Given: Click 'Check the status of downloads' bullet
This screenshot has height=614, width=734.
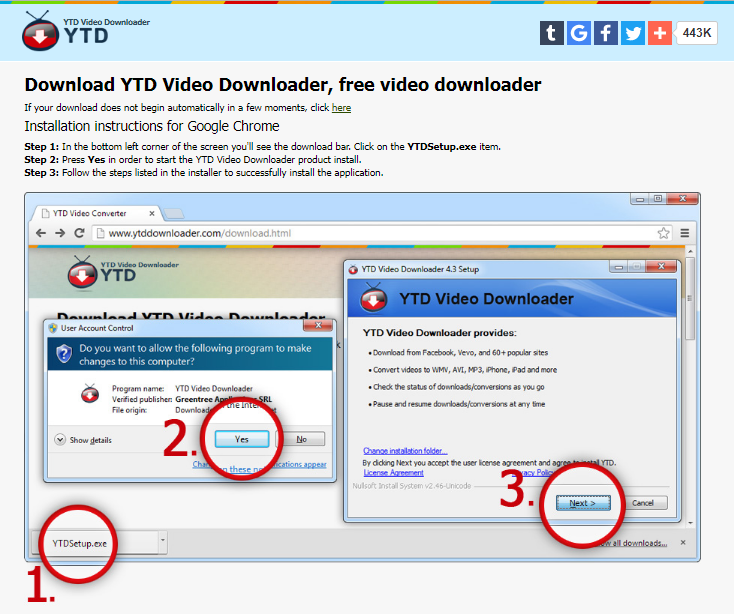Looking at the screenshot, I should (456, 387).
